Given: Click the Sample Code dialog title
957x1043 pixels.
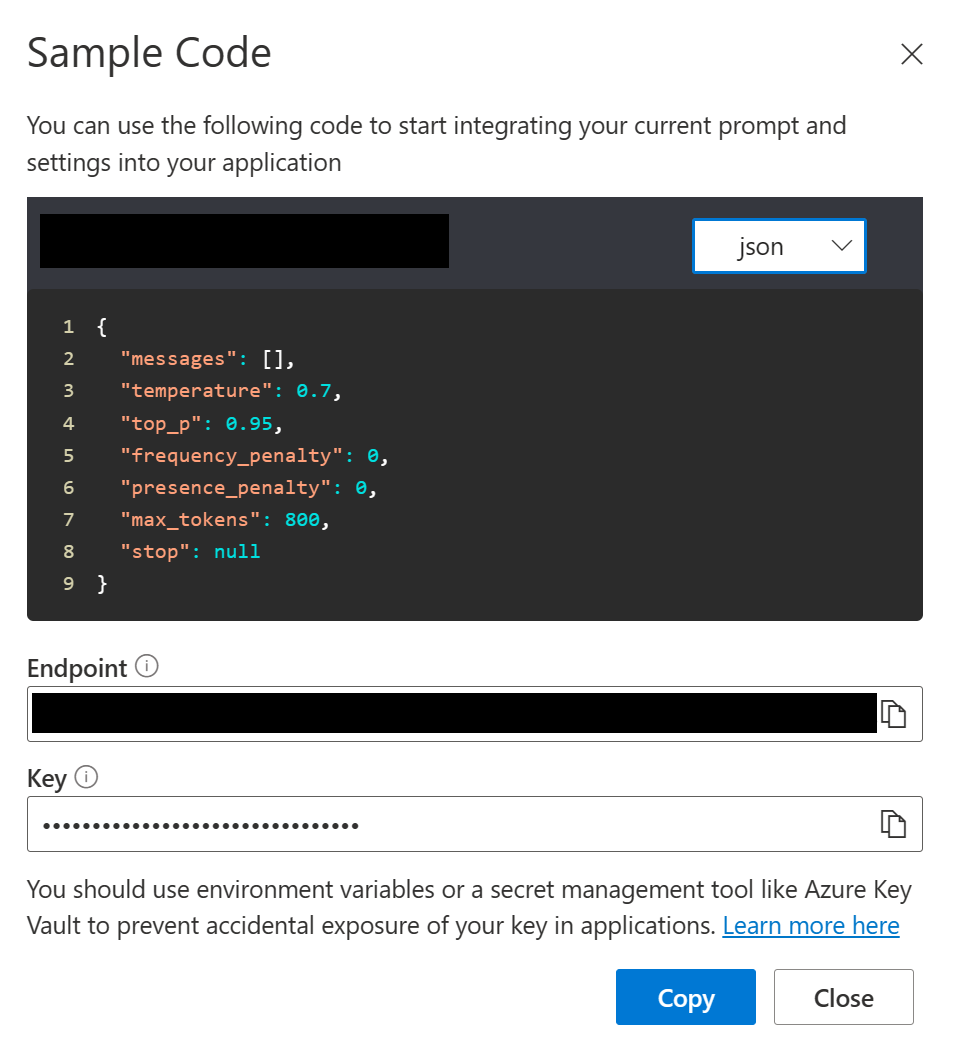Looking at the screenshot, I should click(149, 53).
